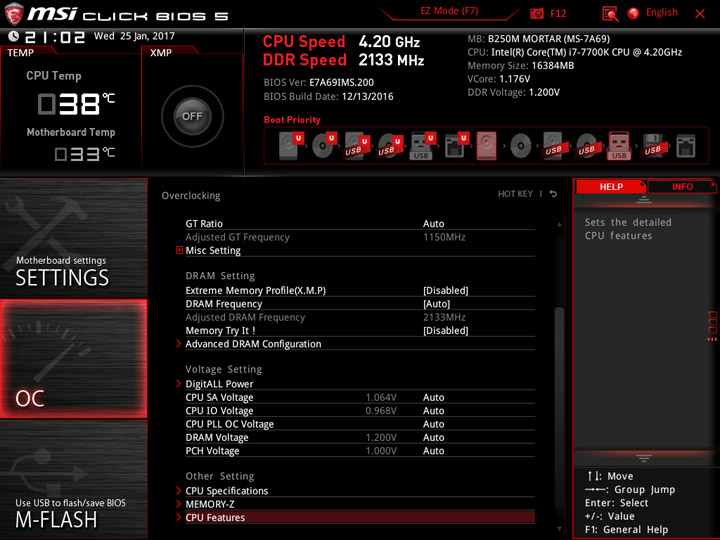Click the language globe icon
Screen dimensions: 720x540
(x=633, y=13)
